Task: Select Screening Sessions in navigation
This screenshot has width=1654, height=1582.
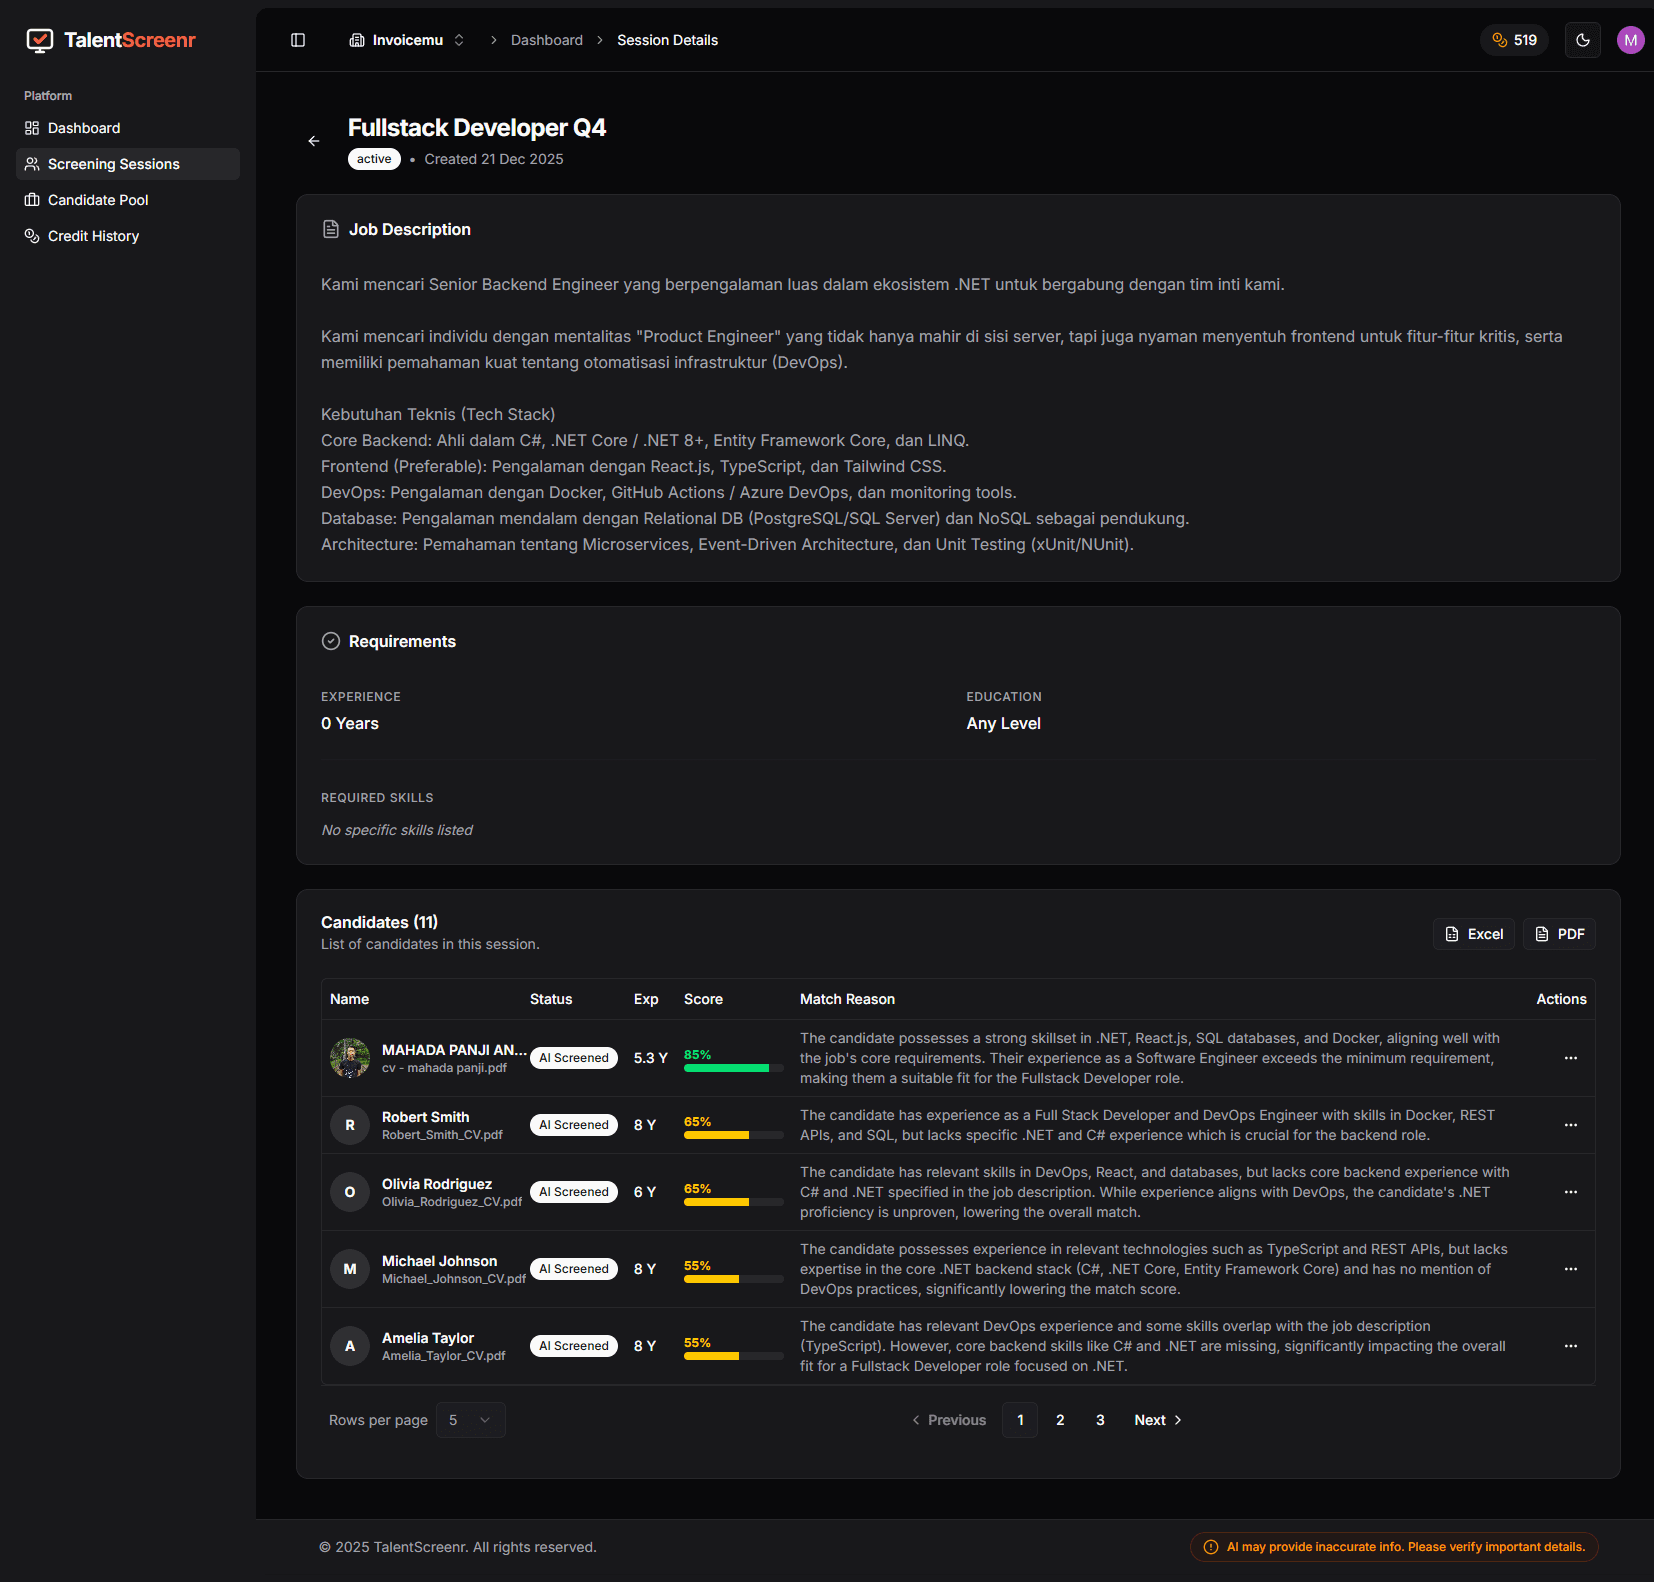Action: click(x=113, y=163)
